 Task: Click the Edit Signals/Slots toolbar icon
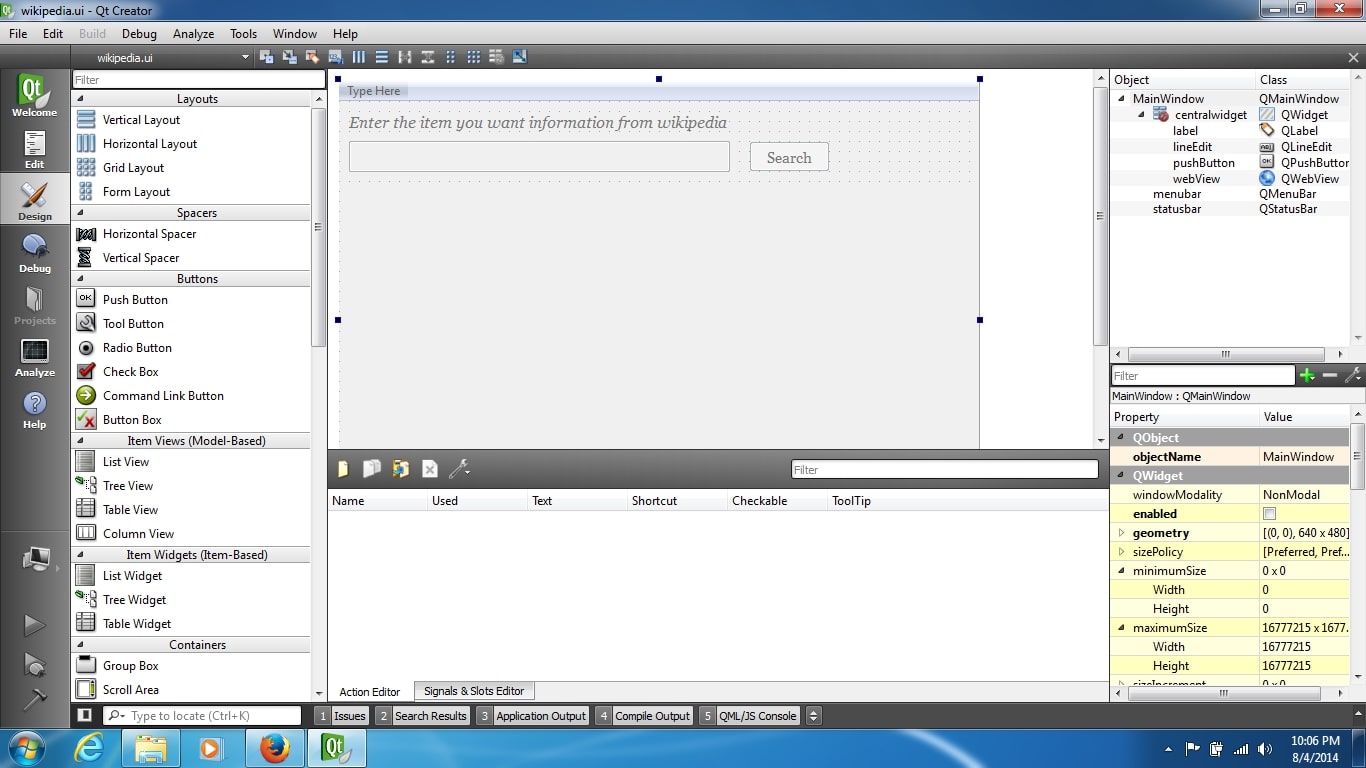pos(290,57)
